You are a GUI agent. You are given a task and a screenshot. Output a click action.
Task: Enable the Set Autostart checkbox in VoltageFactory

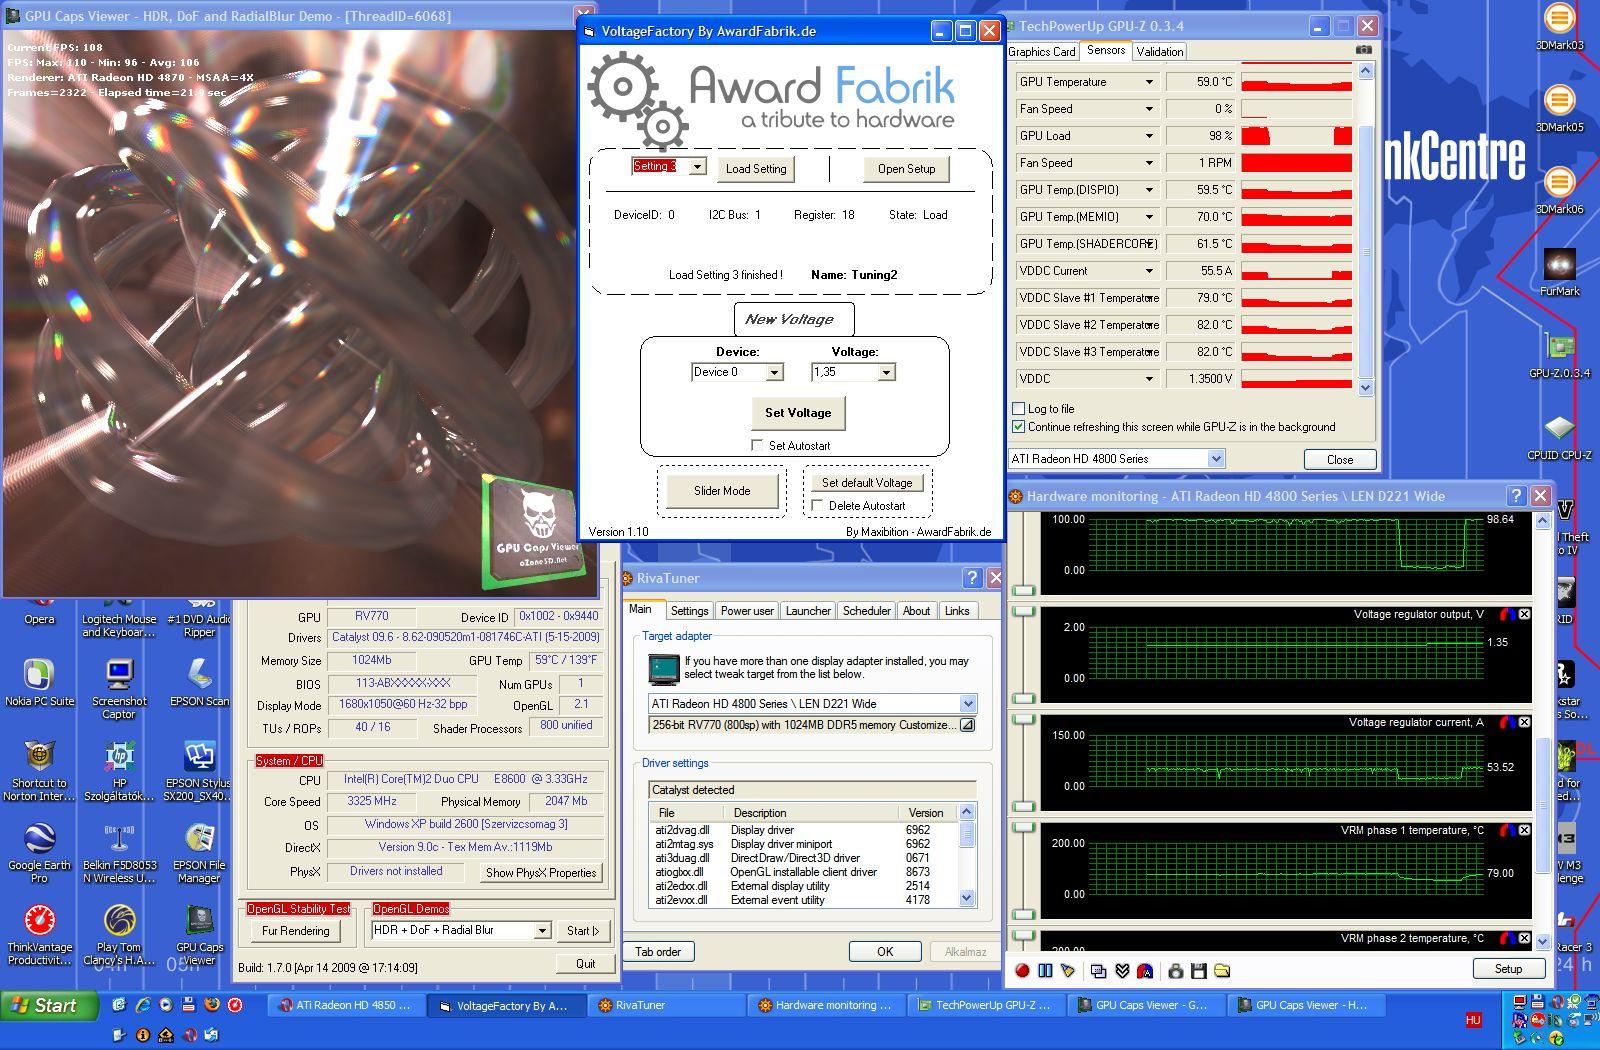757,445
